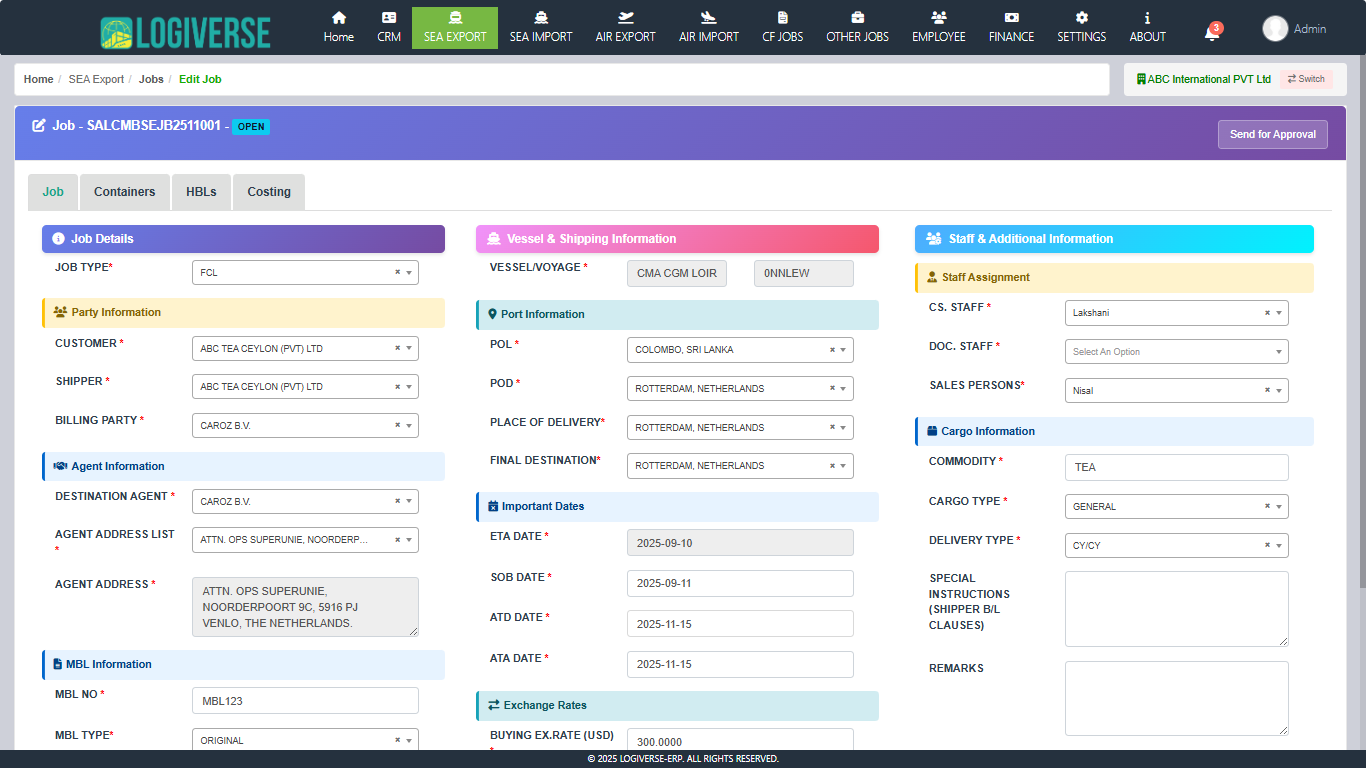Viewport: 1366px width, 768px height.
Task: Open Air Export plane icon
Action: pyautogui.click(x=626, y=18)
